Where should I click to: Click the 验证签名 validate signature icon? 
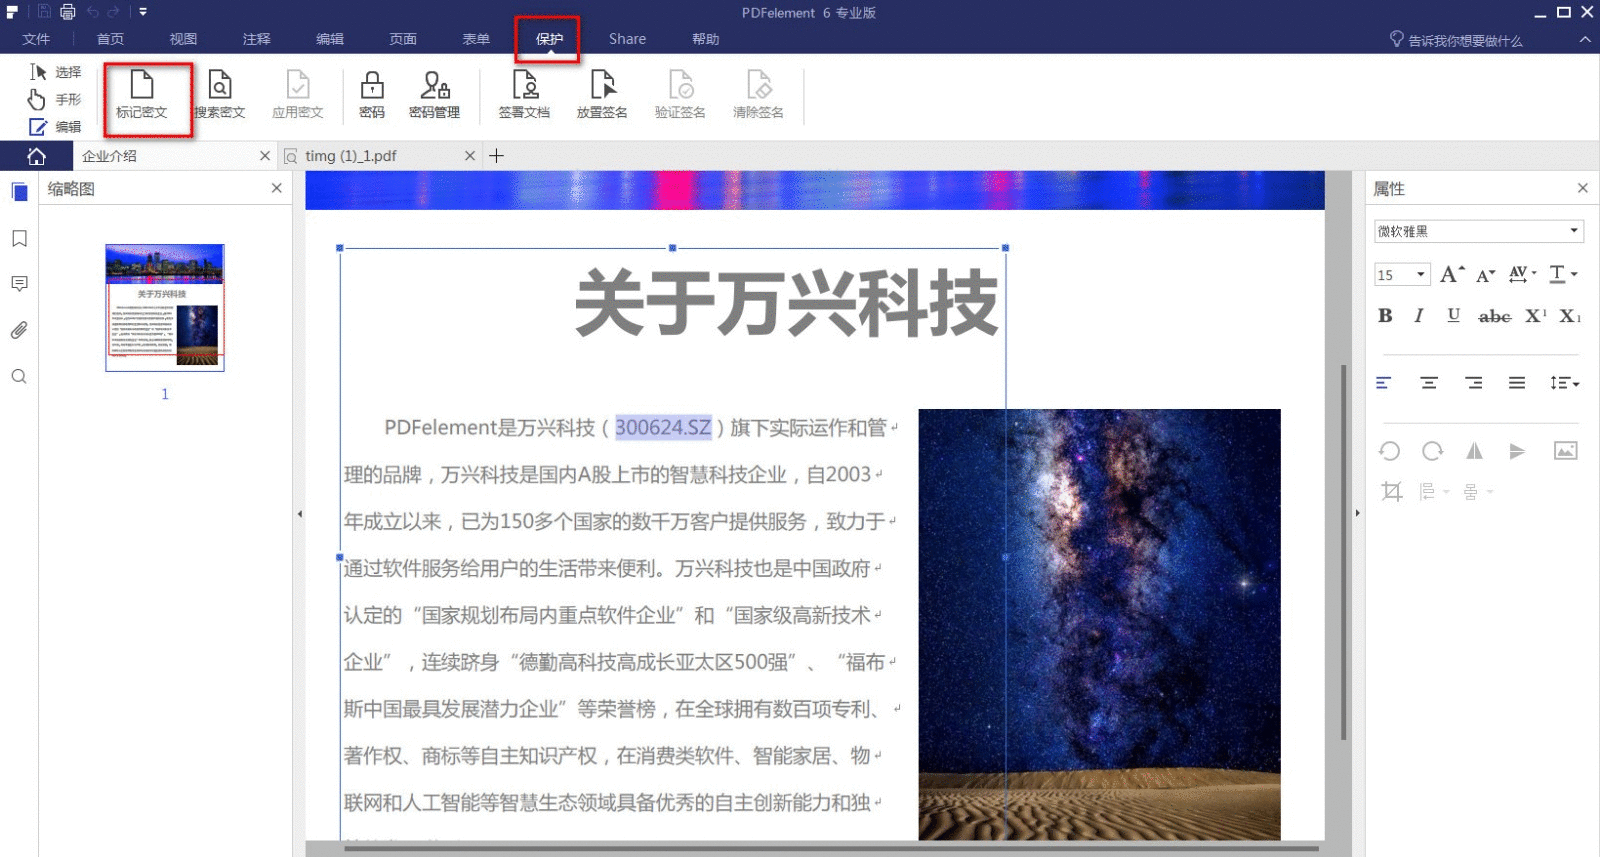click(x=681, y=95)
